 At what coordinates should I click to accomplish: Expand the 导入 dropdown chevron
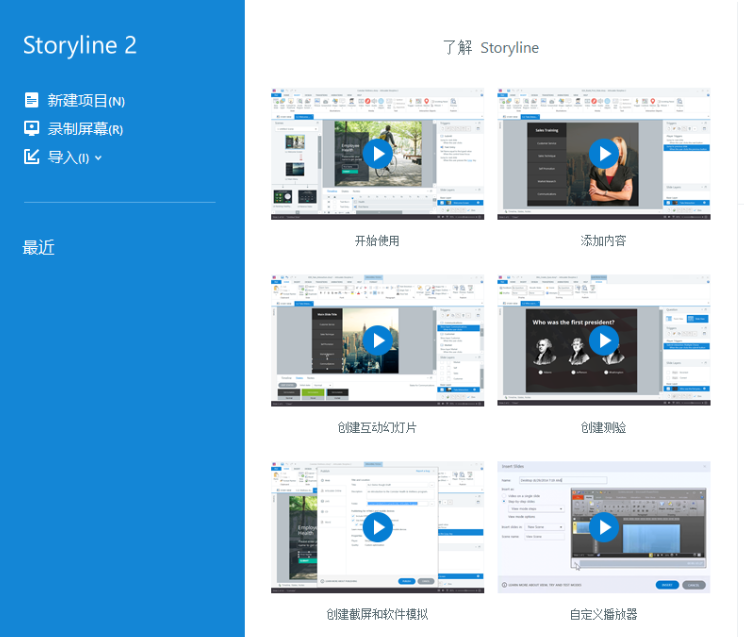pyautogui.click(x=98, y=158)
